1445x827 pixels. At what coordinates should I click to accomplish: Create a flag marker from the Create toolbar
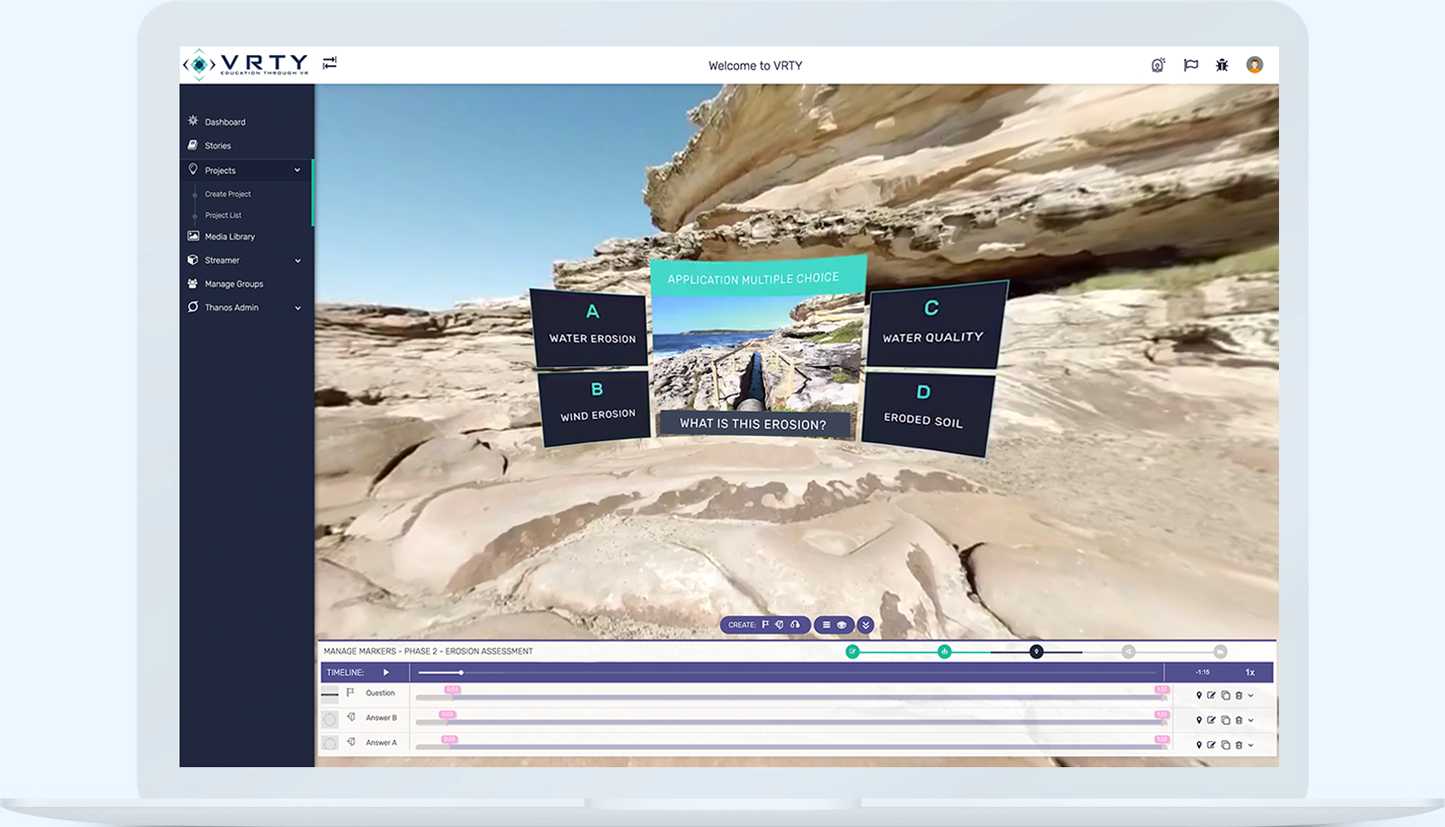point(766,625)
